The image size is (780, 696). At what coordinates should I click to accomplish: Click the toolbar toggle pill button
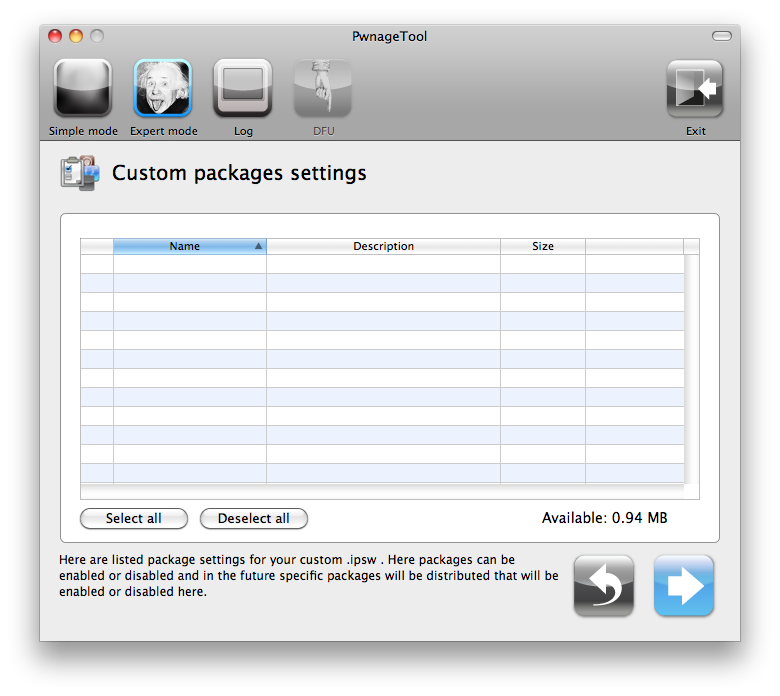tap(721, 36)
